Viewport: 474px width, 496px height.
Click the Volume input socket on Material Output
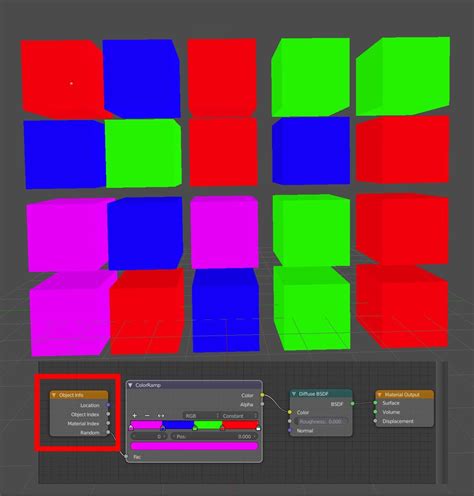pyautogui.click(x=375, y=412)
